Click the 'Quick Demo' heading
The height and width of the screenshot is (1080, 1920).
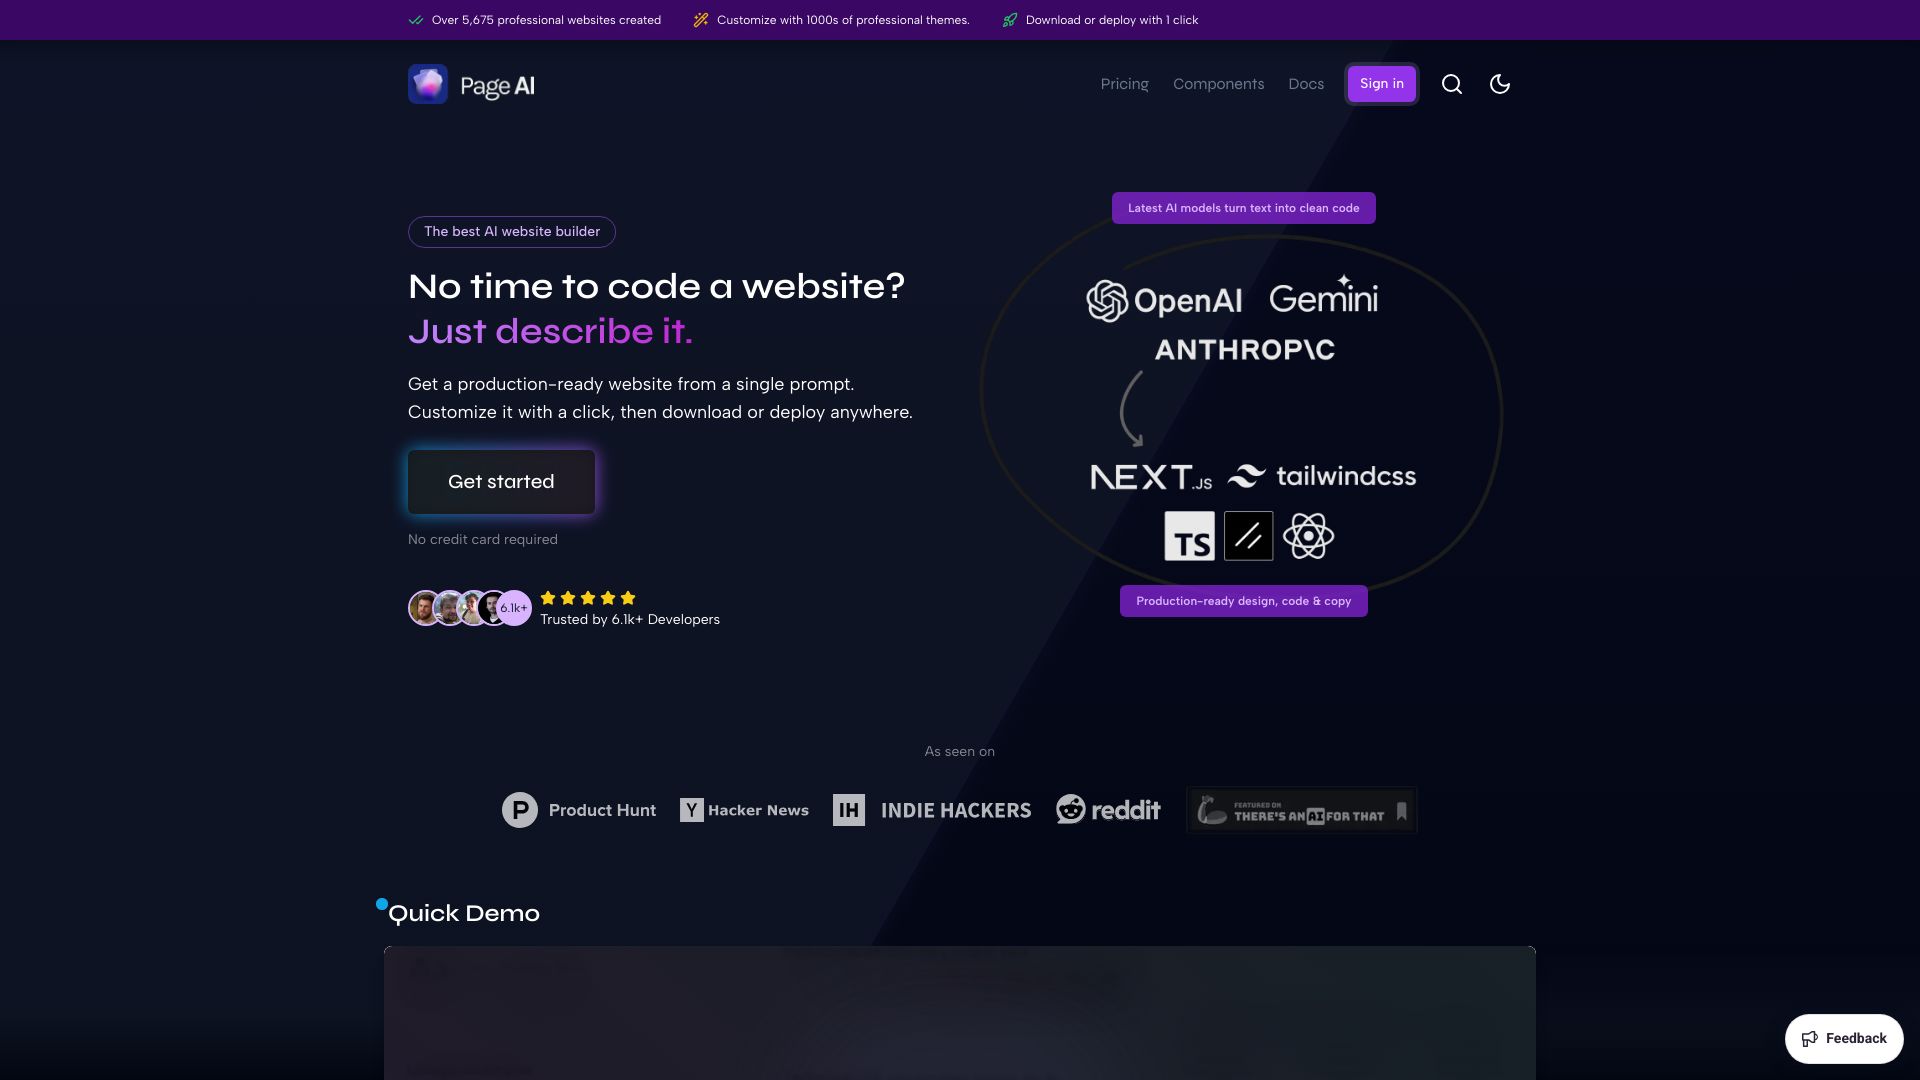[x=464, y=913]
